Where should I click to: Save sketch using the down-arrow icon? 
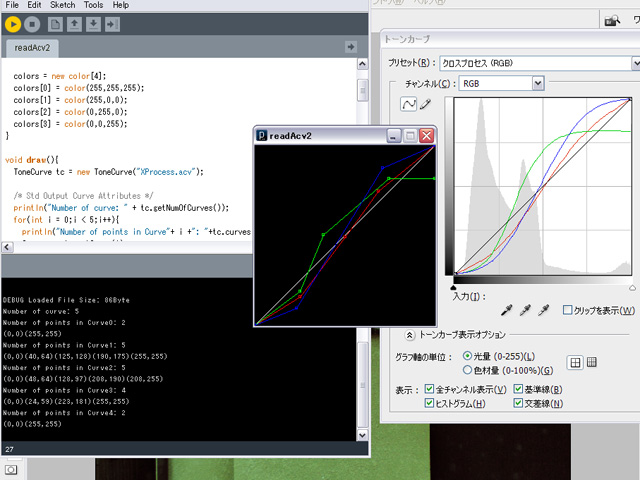[x=93, y=24]
